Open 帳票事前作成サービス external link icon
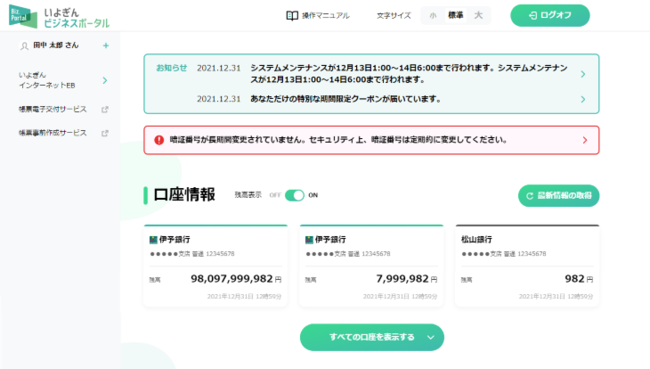This screenshot has width=650, height=369. [x=105, y=133]
